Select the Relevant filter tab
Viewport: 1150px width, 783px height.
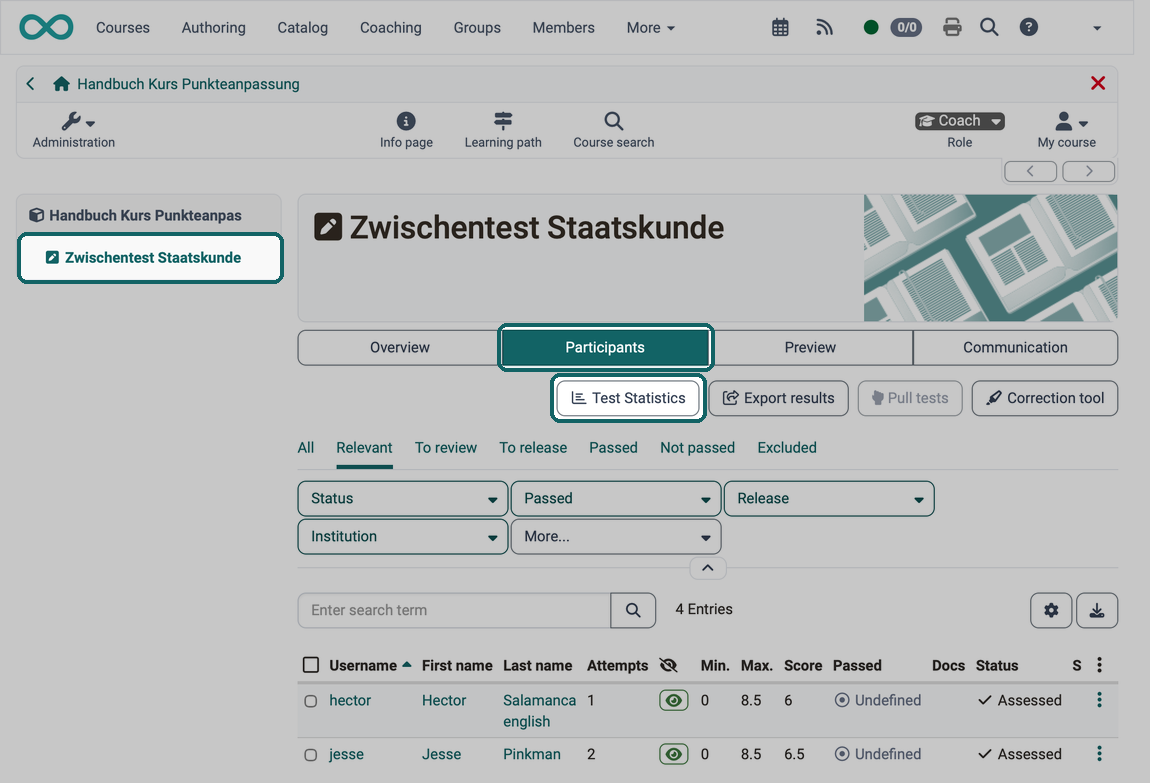365,448
